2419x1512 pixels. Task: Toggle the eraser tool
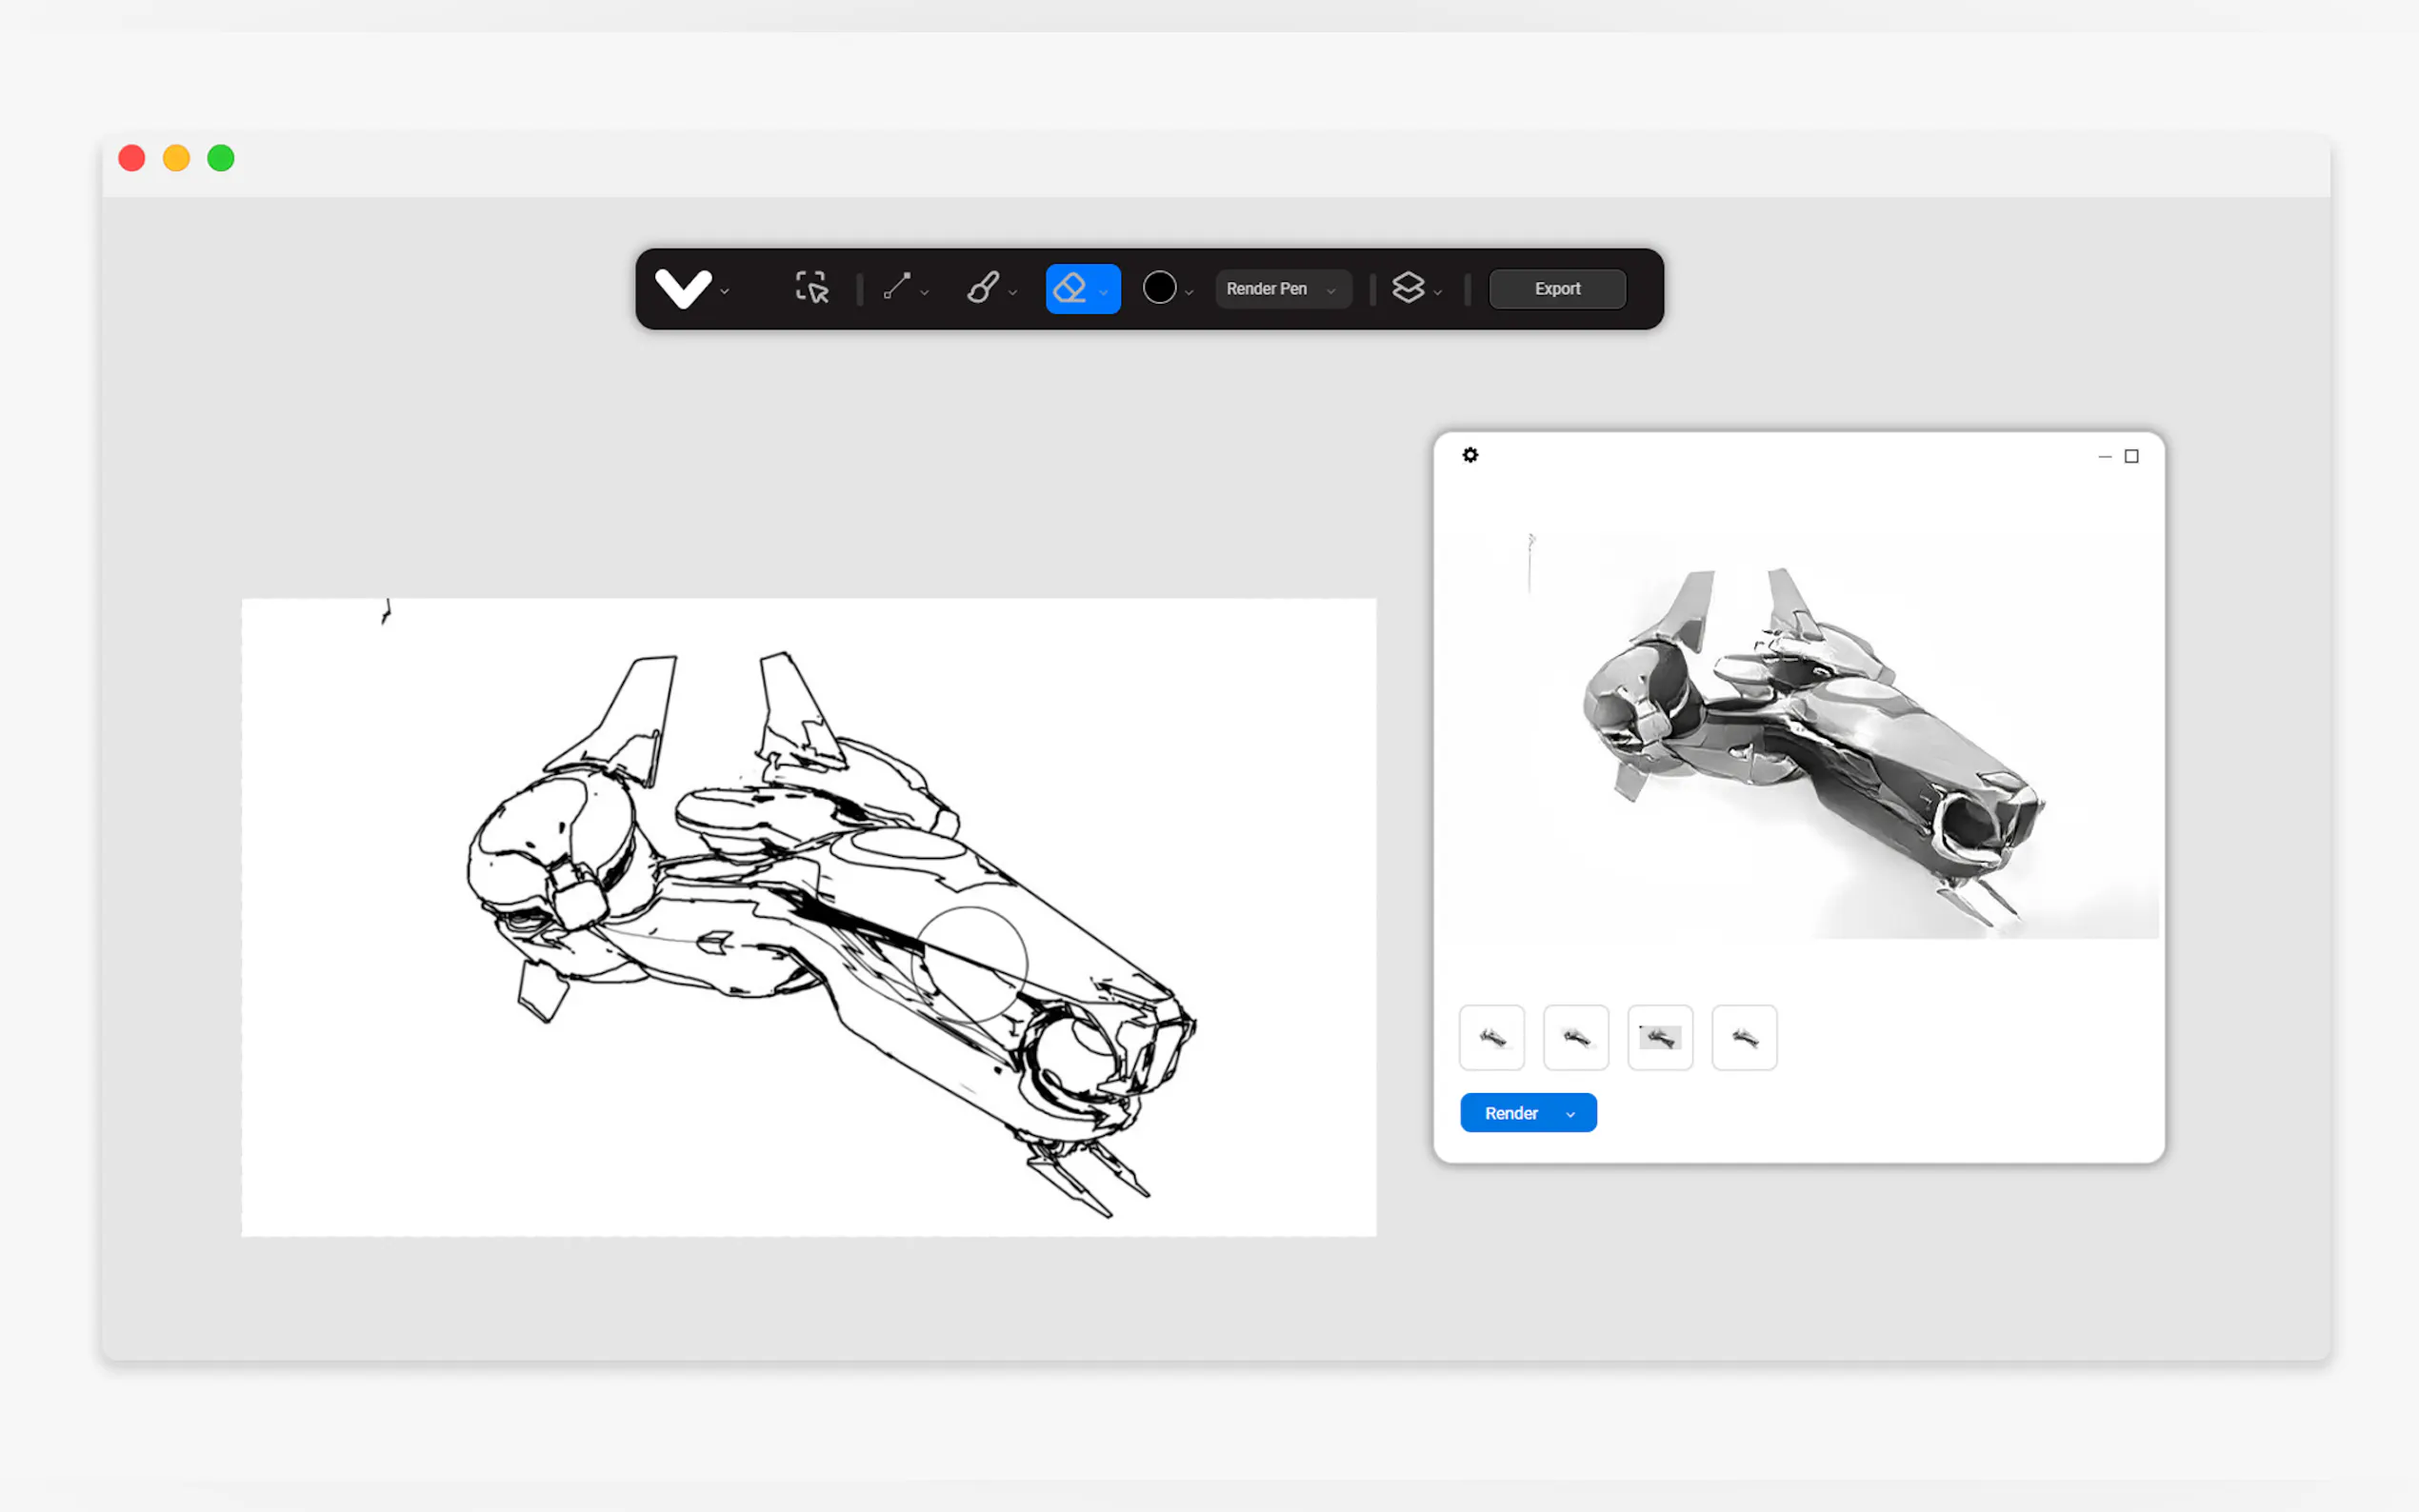(x=1070, y=288)
